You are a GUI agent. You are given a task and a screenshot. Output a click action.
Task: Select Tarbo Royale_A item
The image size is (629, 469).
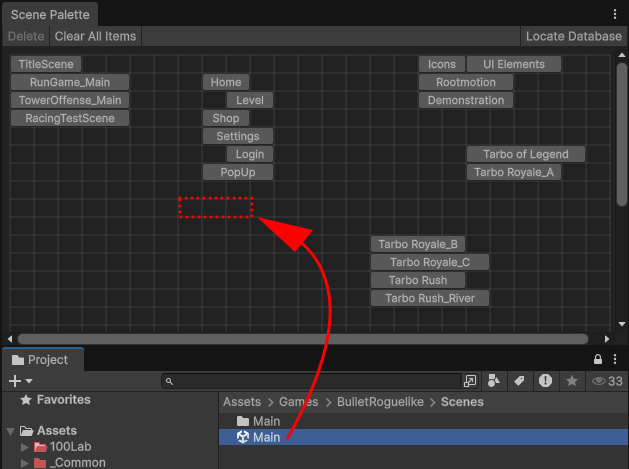[x=514, y=173]
